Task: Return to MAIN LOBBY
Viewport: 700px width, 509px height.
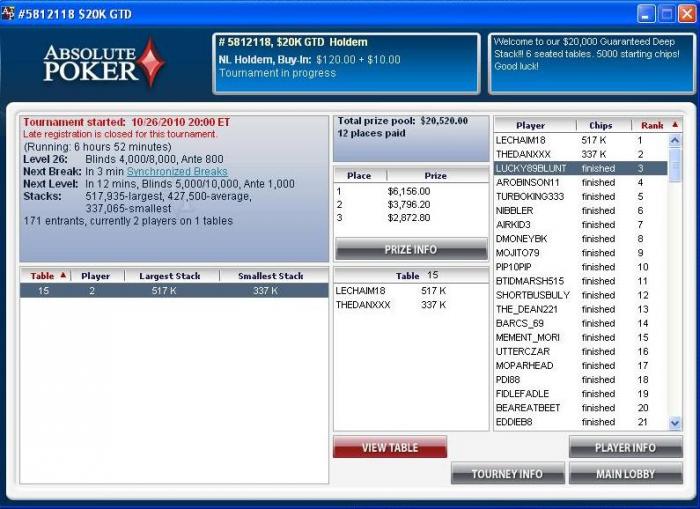Action: [x=625, y=474]
